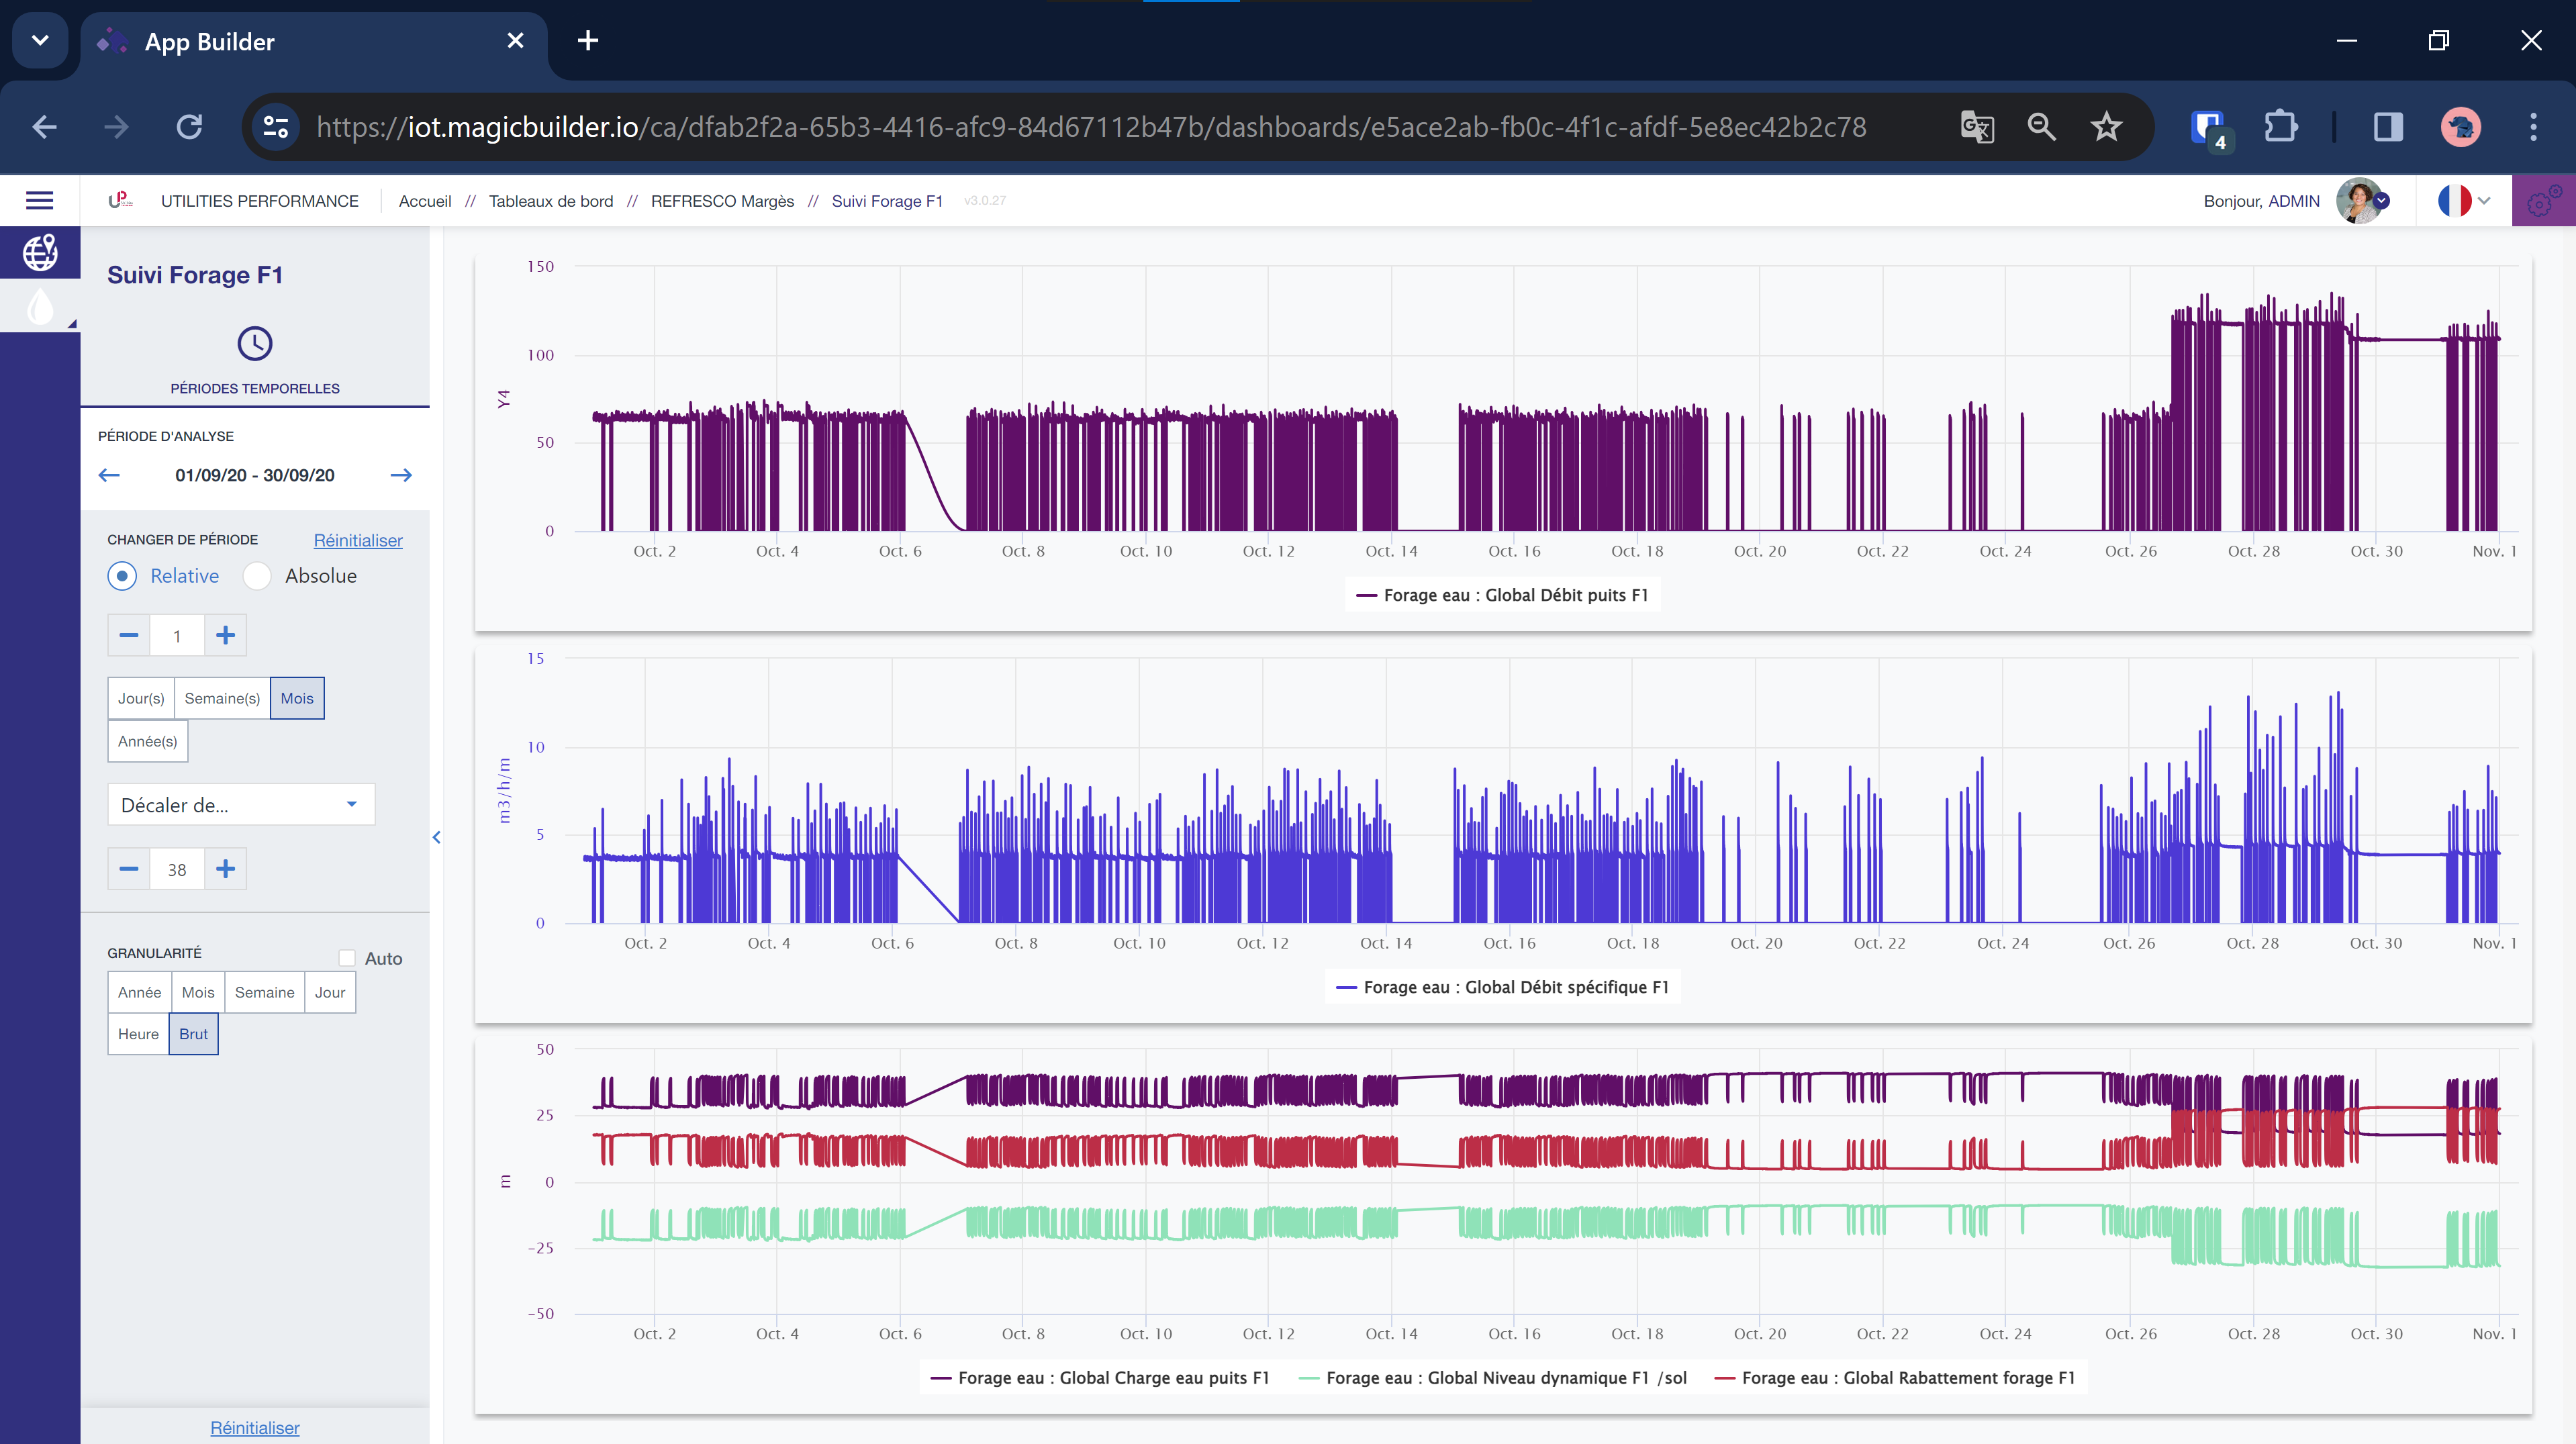Click the globe sidebar icon
The height and width of the screenshot is (1444, 2576).
[39, 252]
